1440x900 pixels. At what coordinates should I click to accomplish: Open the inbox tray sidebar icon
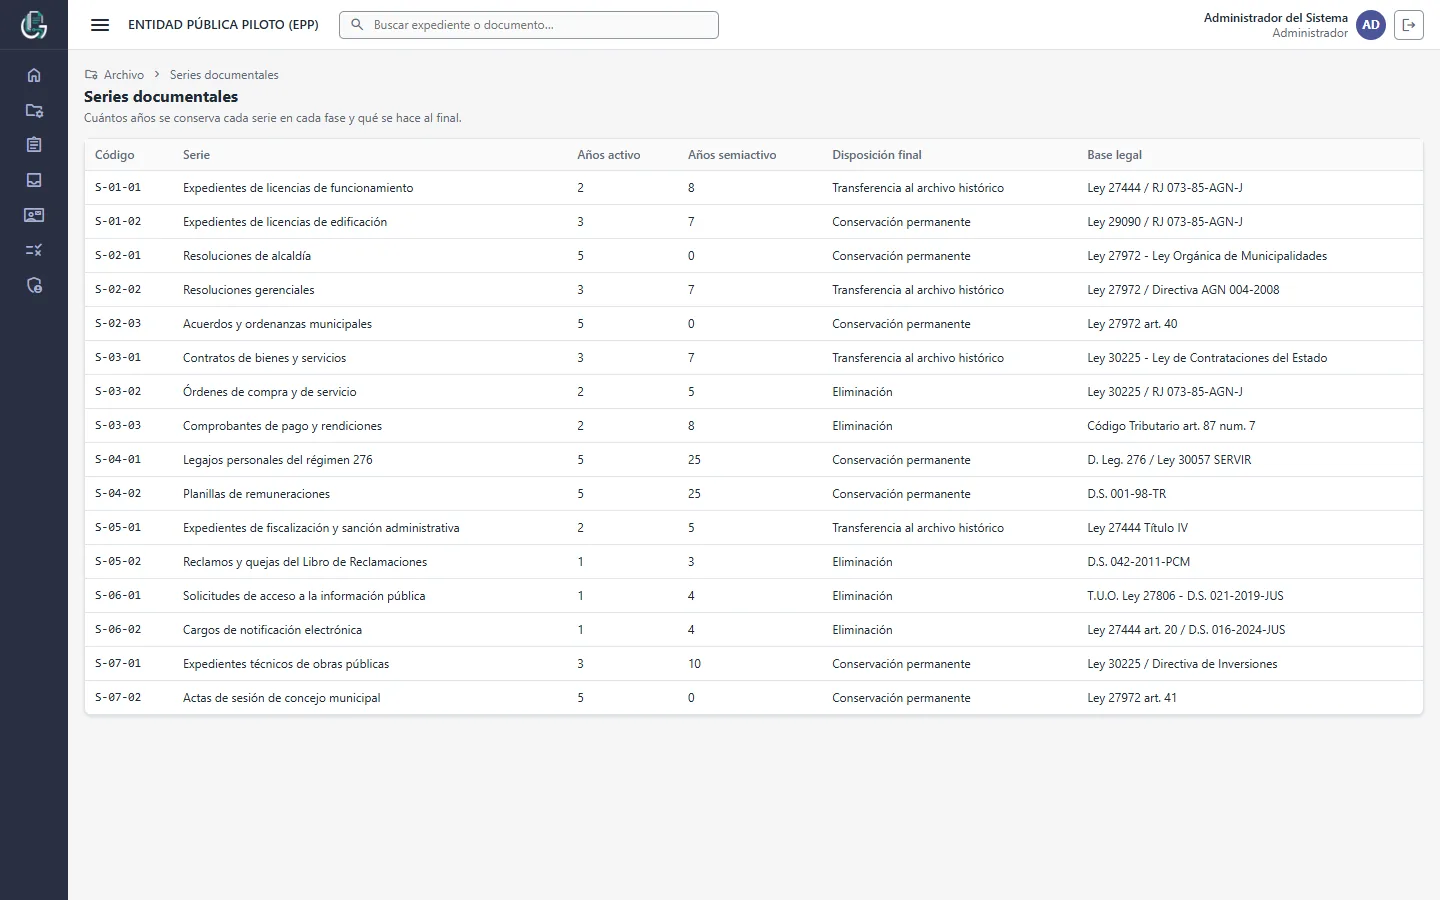(34, 180)
